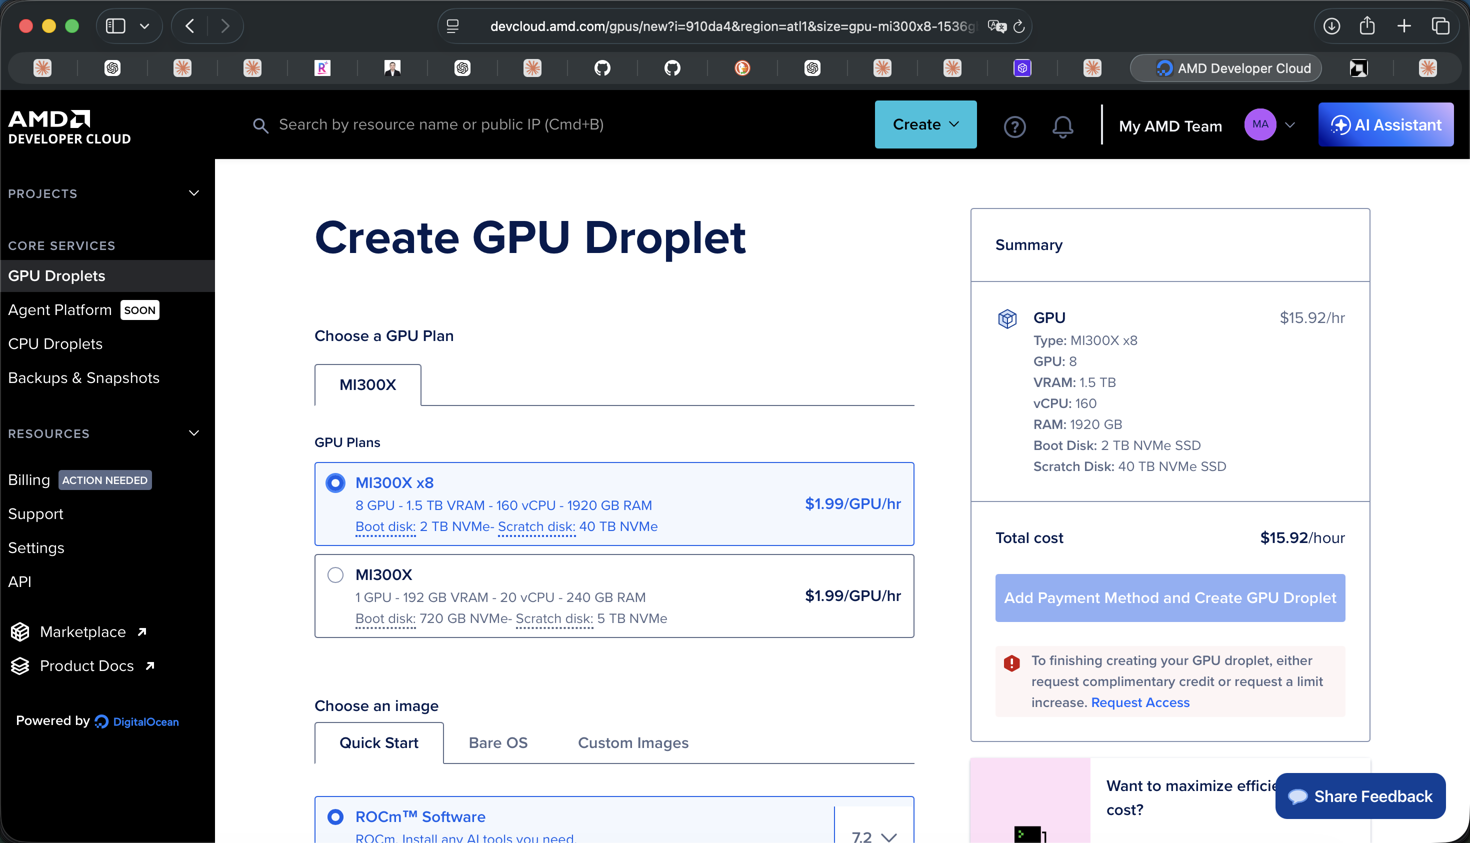Click the Safari share icon
The image size is (1470, 843).
coord(1367,26)
